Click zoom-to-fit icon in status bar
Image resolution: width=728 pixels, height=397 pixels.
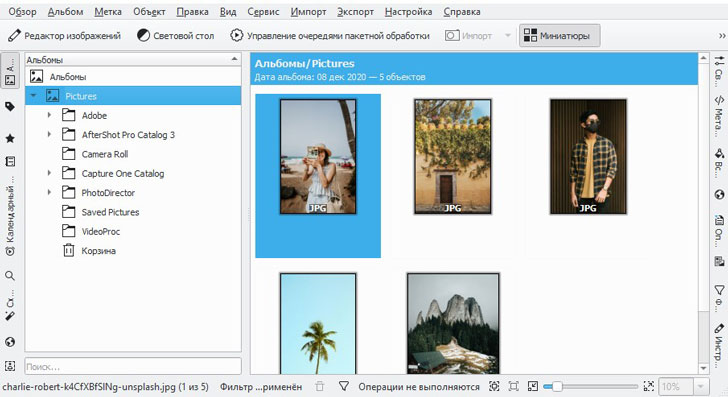[x=494, y=386]
